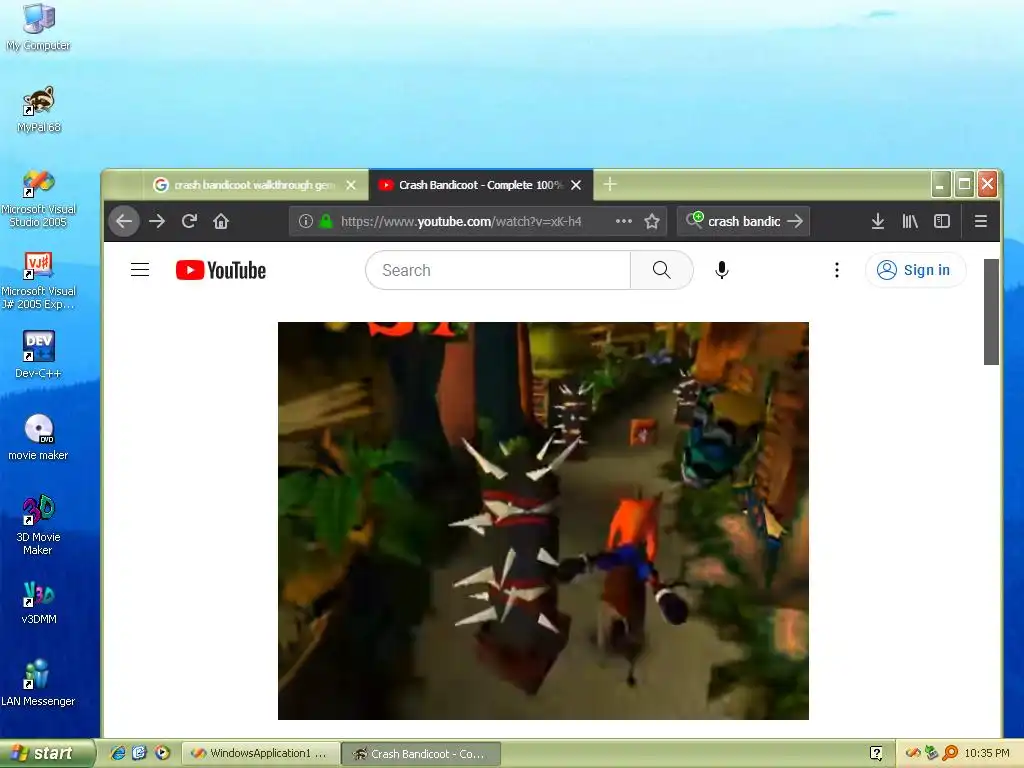
Task: Search with voice microphone on YouTube
Action: (722, 270)
